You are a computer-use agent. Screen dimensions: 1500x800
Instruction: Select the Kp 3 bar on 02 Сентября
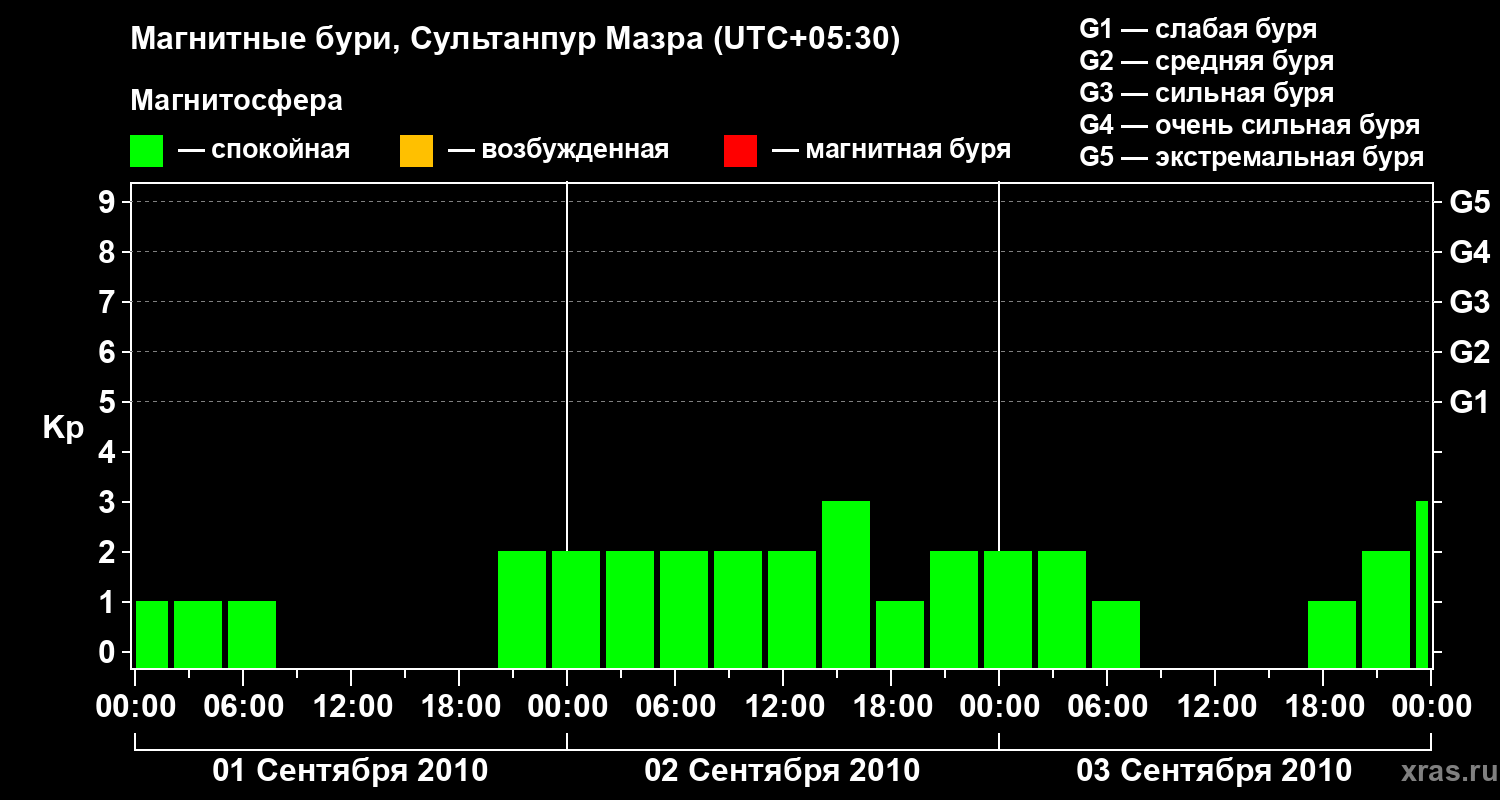pos(845,584)
